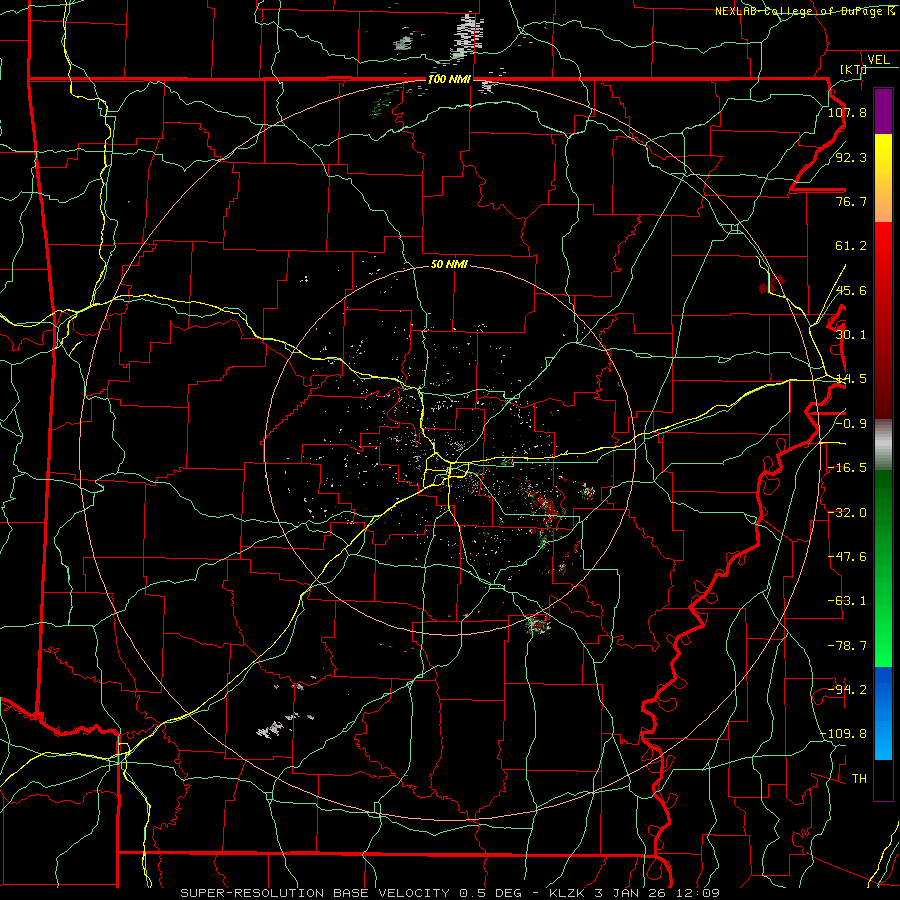Click the -47.6 value on velocity scale
The width and height of the screenshot is (900, 900).
pyautogui.click(x=847, y=557)
